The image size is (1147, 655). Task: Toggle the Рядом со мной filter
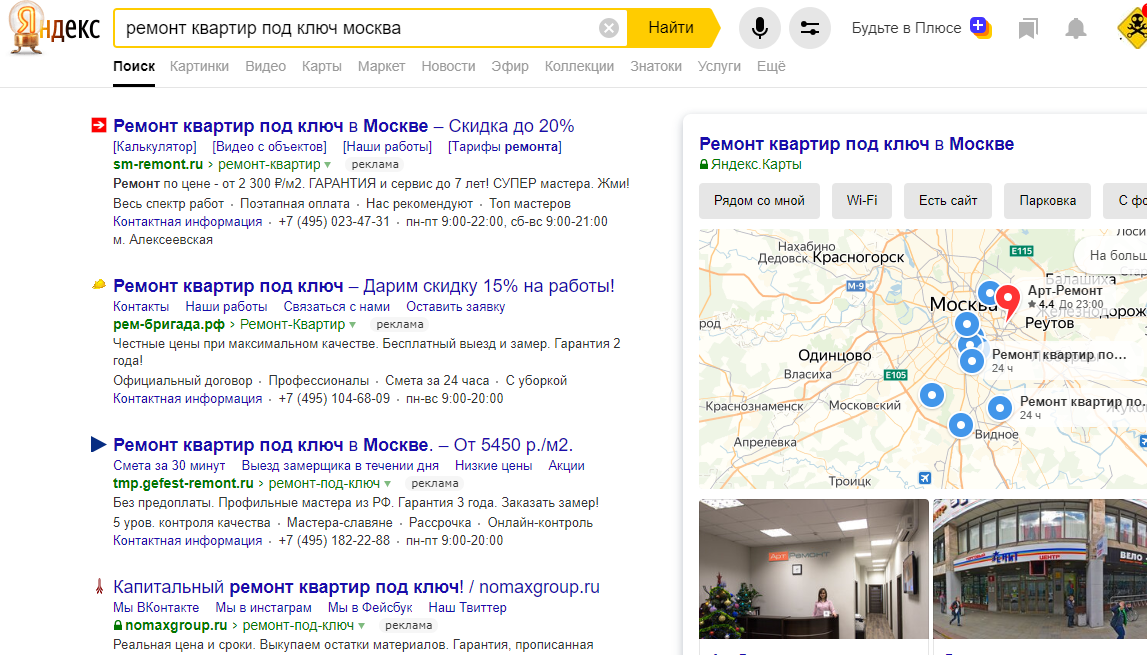pyautogui.click(x=759, y=201)
